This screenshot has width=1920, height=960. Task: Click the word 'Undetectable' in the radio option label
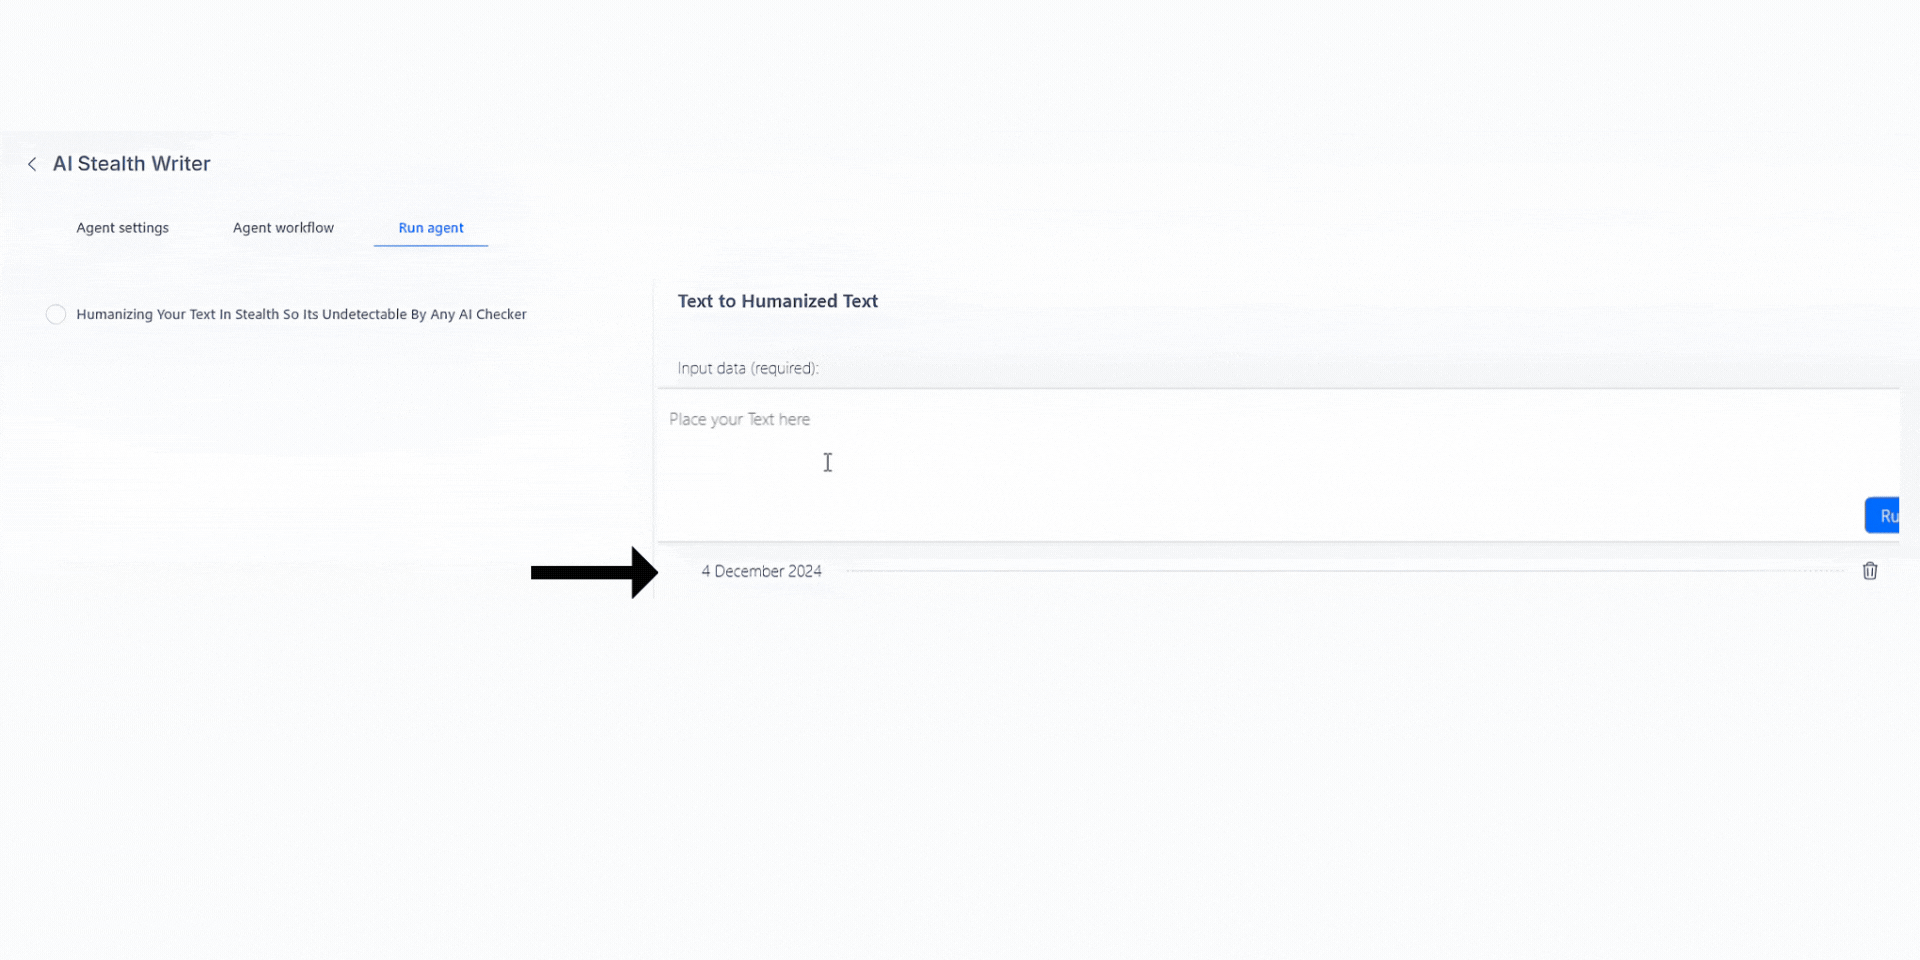coord(364,314)
